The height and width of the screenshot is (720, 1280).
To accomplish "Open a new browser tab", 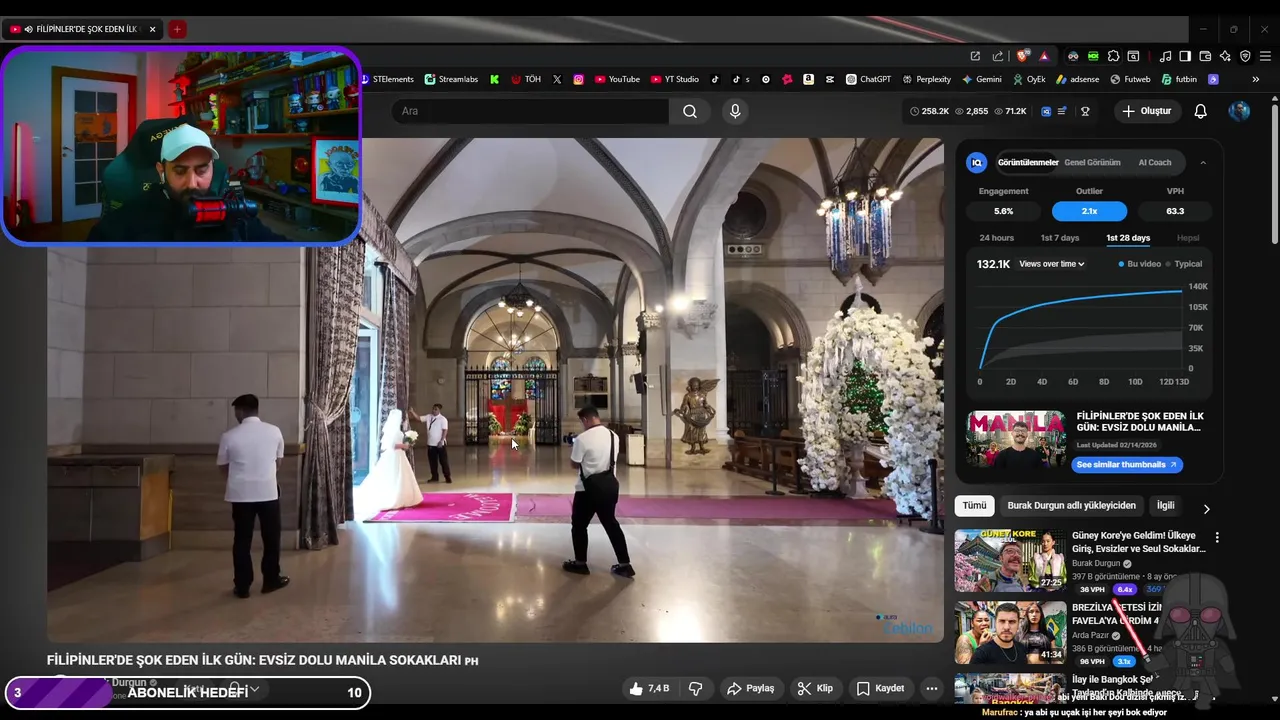I will click(177, 29).
